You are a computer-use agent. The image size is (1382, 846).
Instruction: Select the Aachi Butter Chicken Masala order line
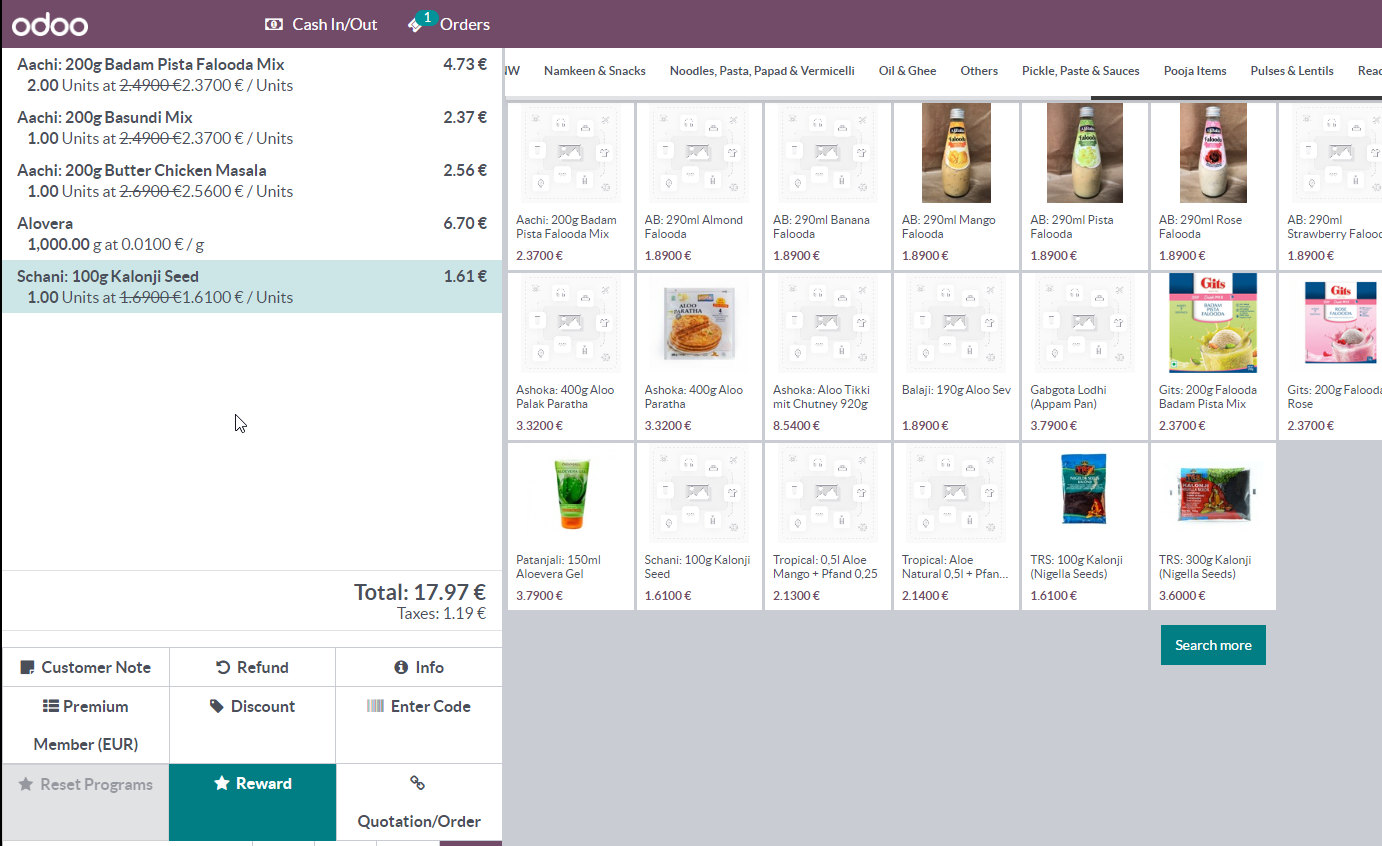(x=252, y=181)
